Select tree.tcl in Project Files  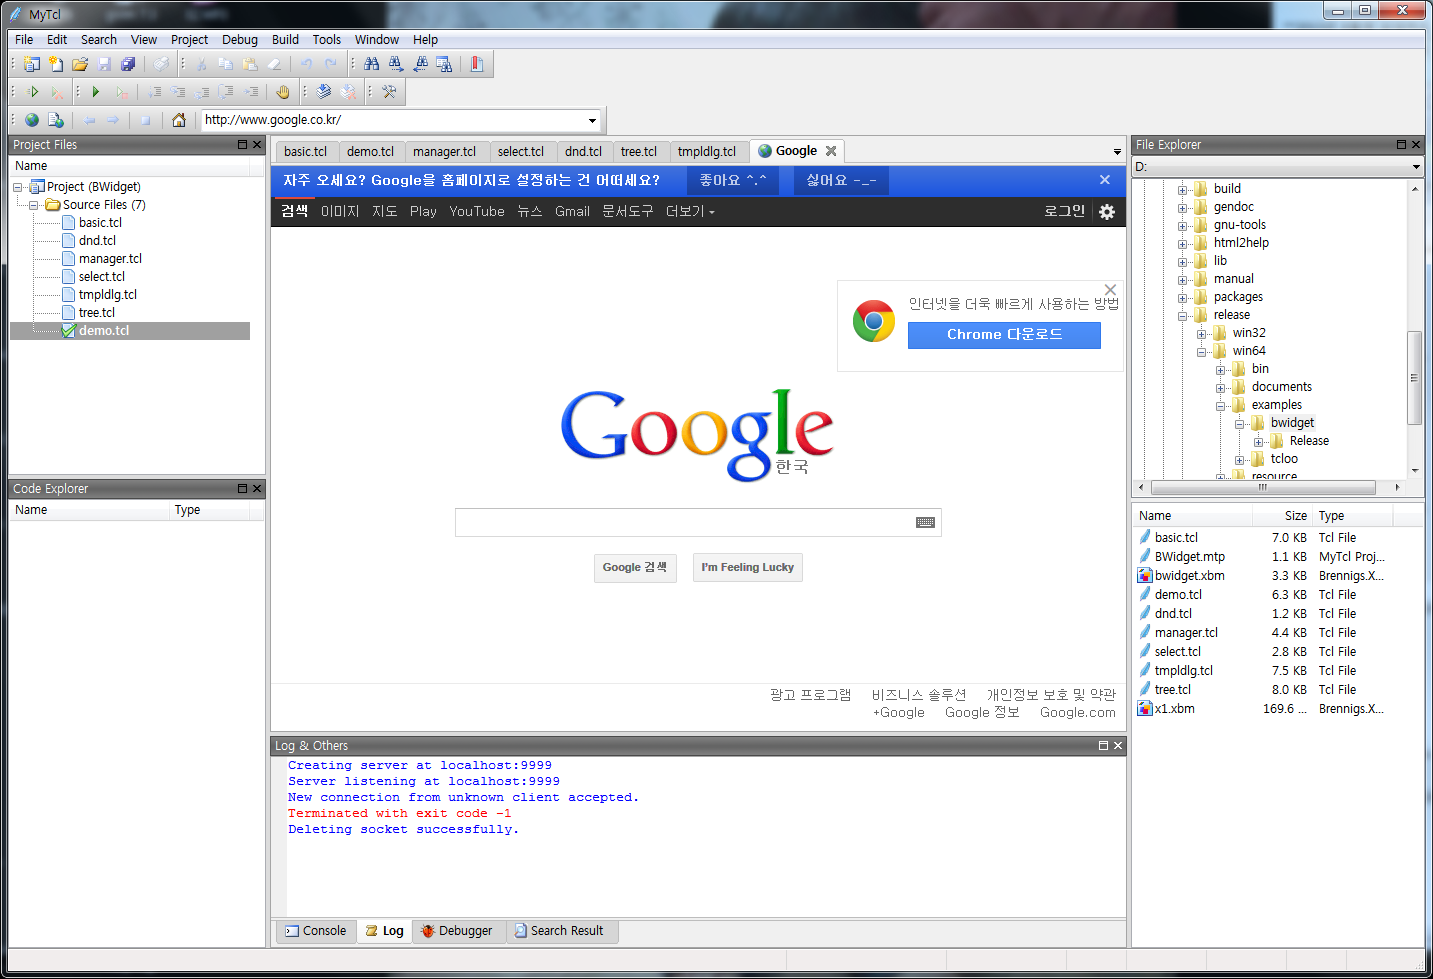tap(97, 313)
